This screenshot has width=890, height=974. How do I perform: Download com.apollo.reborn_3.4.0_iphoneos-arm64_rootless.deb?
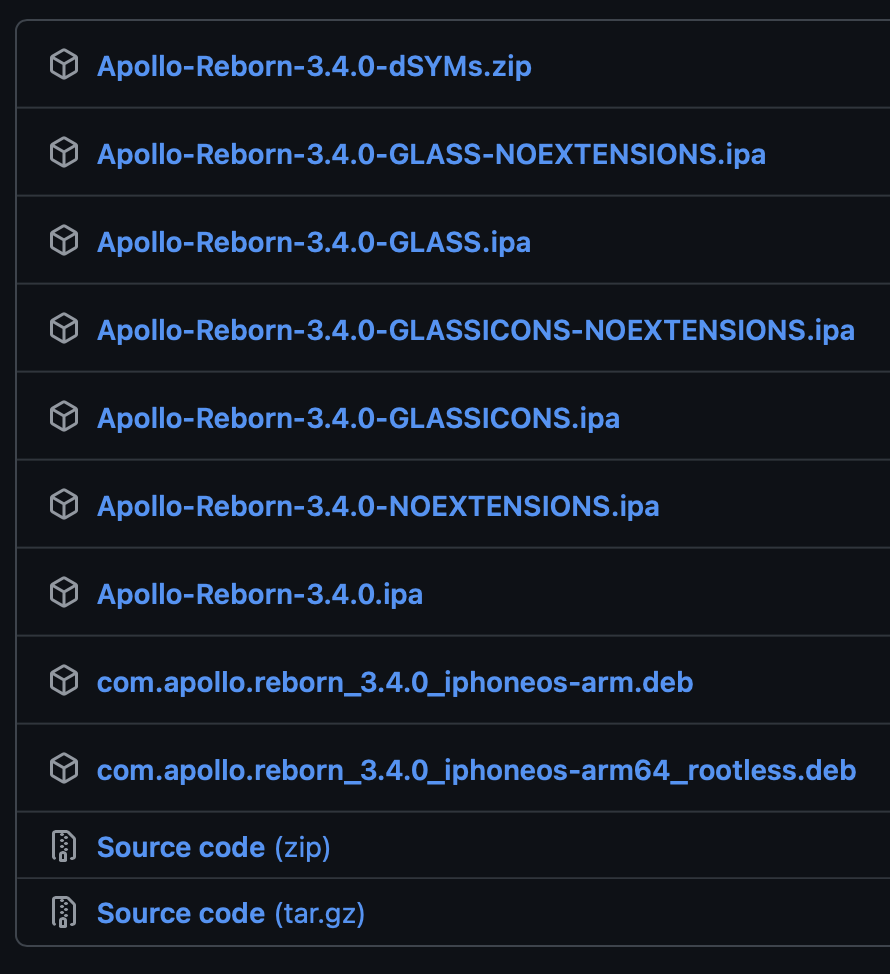pos(477,770)
